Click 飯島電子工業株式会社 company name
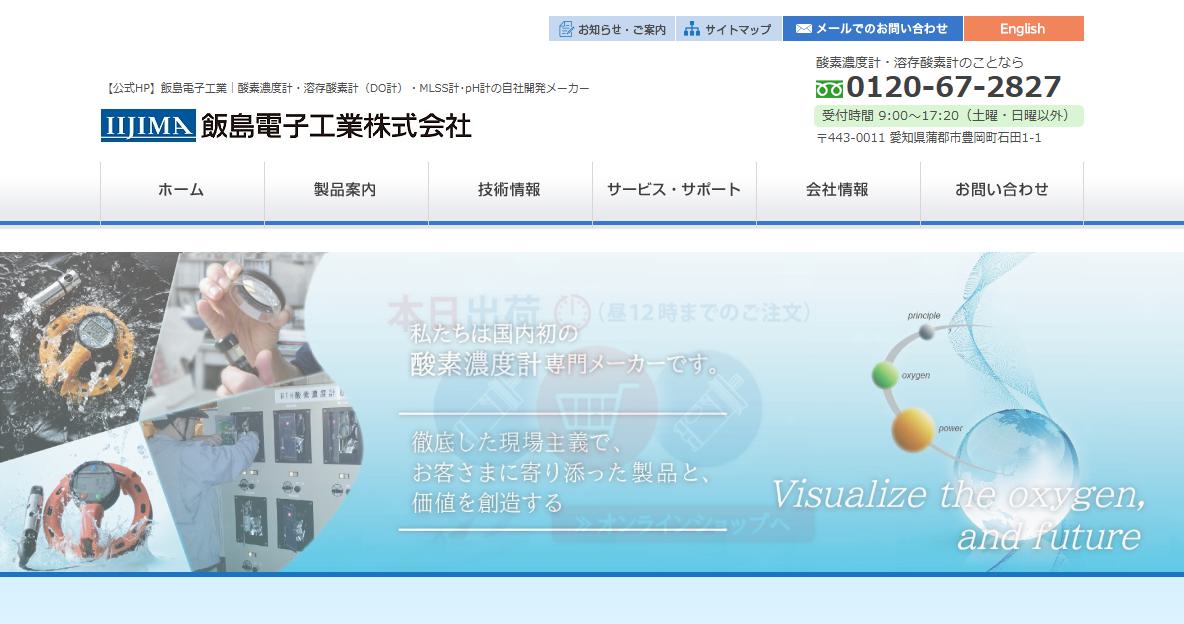This screenshot has height=624, width=1184. pos(336,126)
